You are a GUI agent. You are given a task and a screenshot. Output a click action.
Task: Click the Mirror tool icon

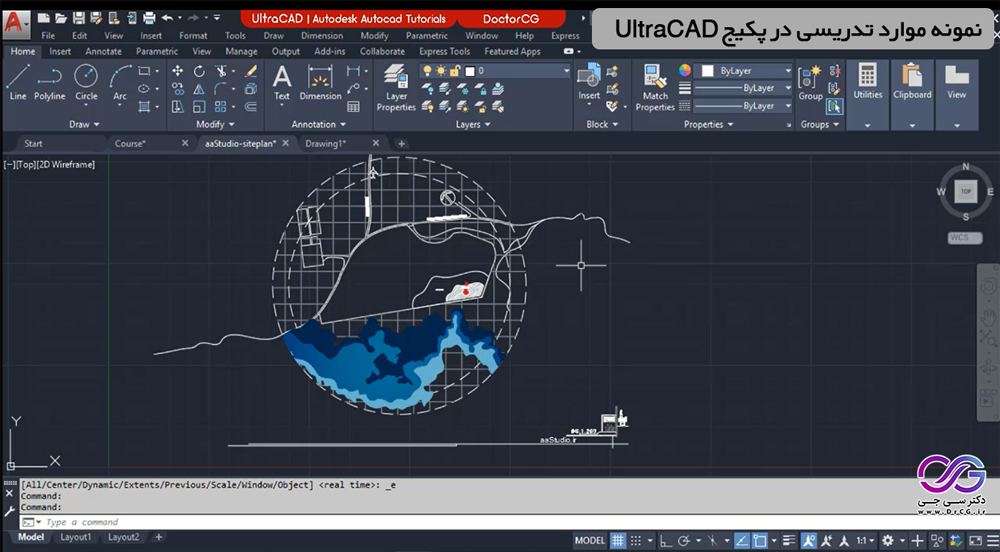pyautogui.click(x=199, y=89)
